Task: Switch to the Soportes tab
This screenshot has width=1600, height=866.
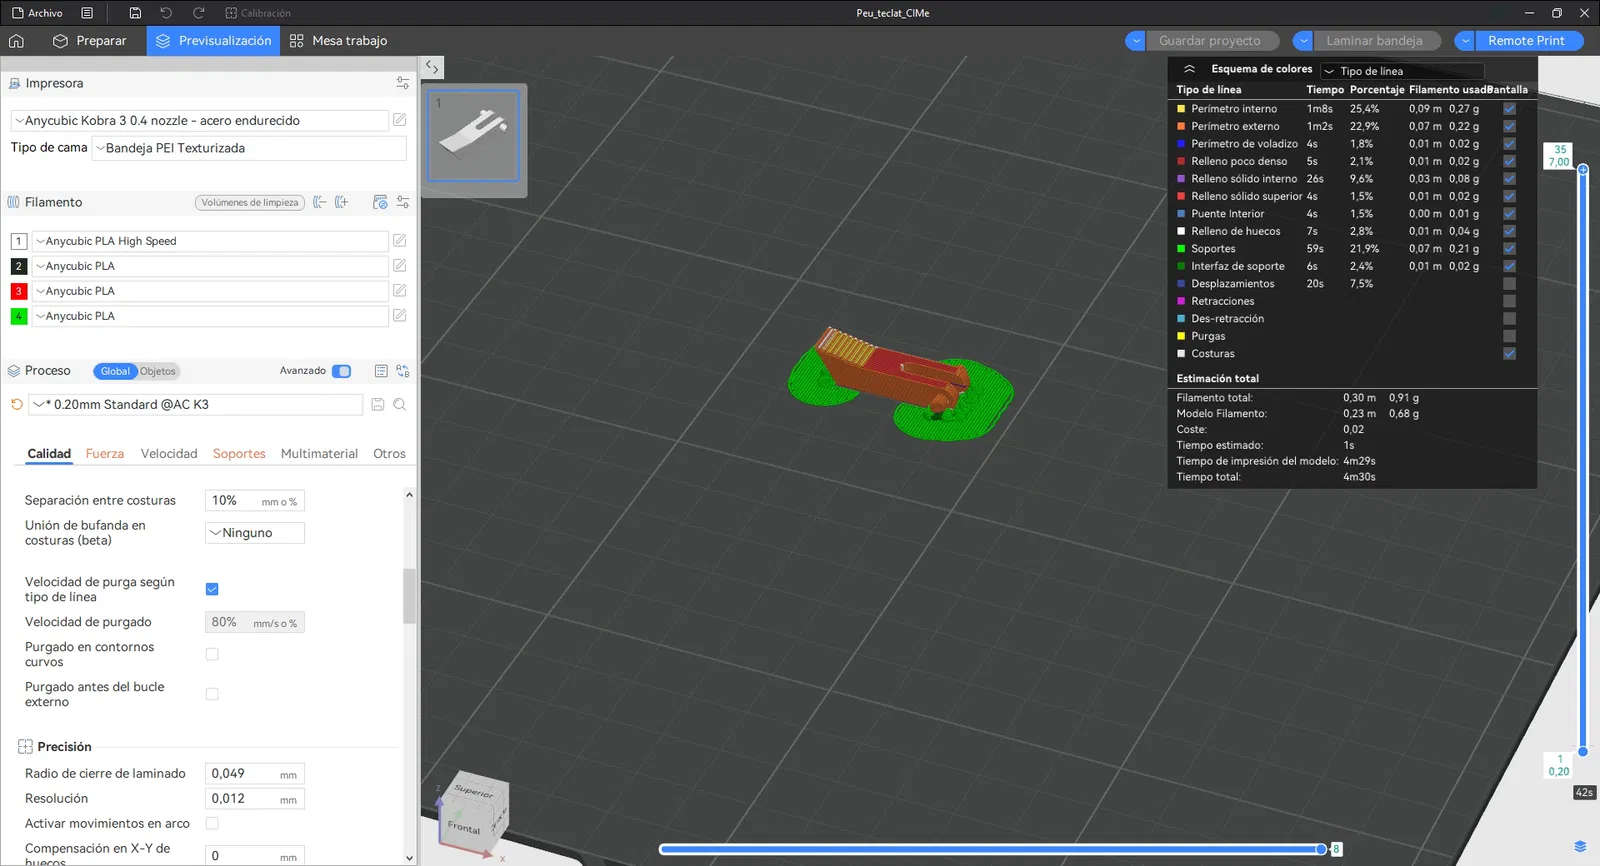Action: (239, 454)
